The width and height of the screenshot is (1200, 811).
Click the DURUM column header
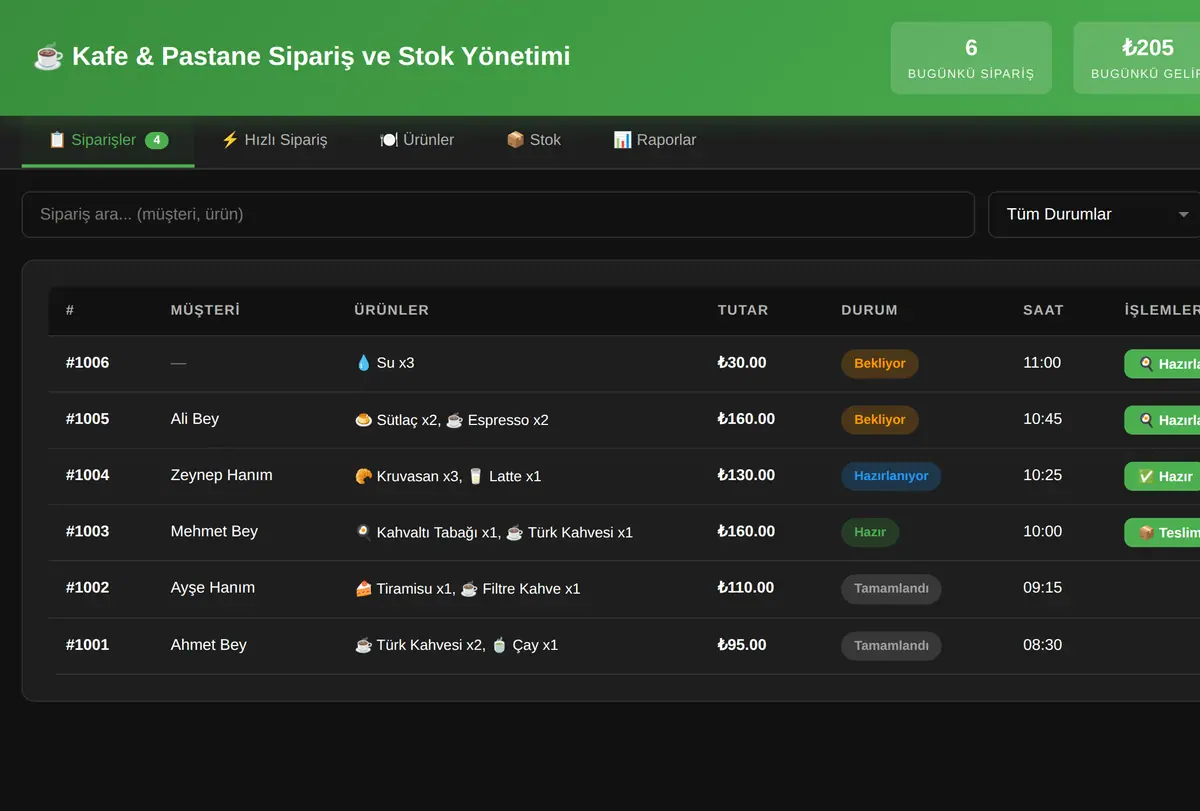tap(870, 310)
